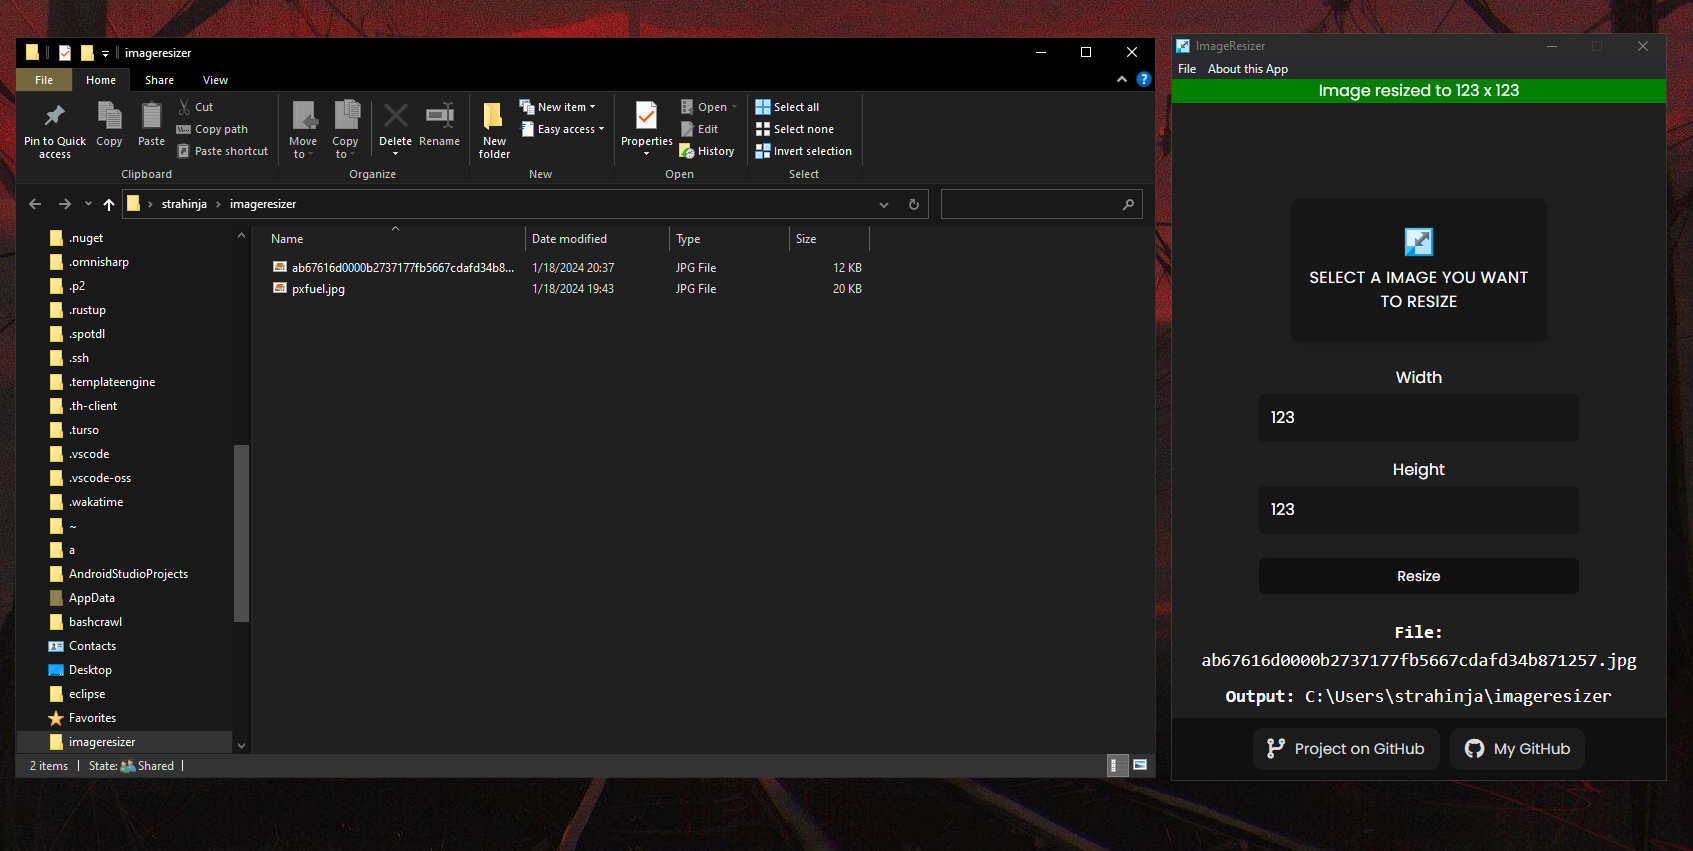Open About this App menu
Image resolution: width=1693 pixels, height=851 pixels.
click(x=1248, y=69)
